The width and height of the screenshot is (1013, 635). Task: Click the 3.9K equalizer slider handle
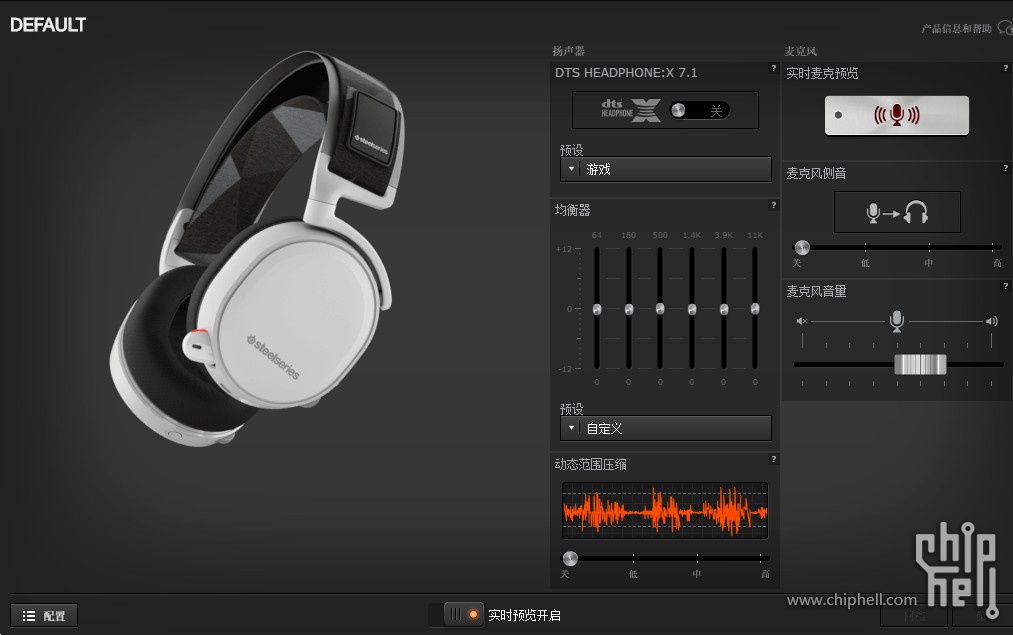(x=724, y=309)
